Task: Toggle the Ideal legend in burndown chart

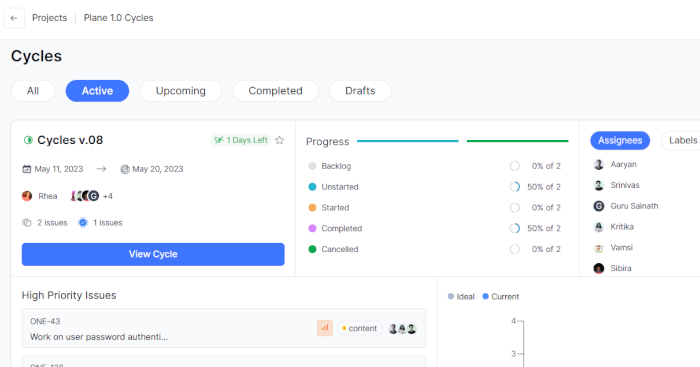Action: 461,297
